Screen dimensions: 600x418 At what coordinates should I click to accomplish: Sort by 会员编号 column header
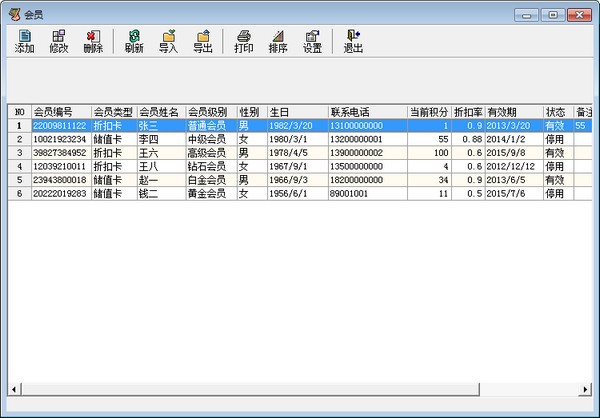60,112
